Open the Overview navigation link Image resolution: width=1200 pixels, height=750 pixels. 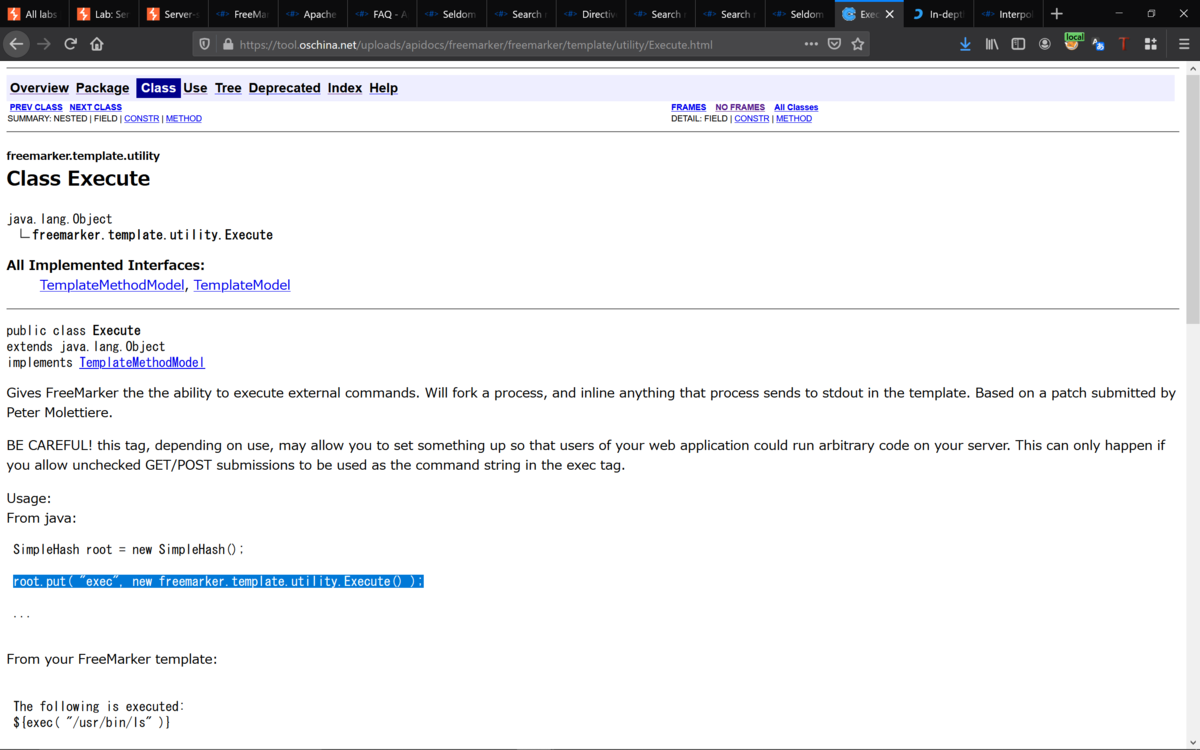[39, 88]
